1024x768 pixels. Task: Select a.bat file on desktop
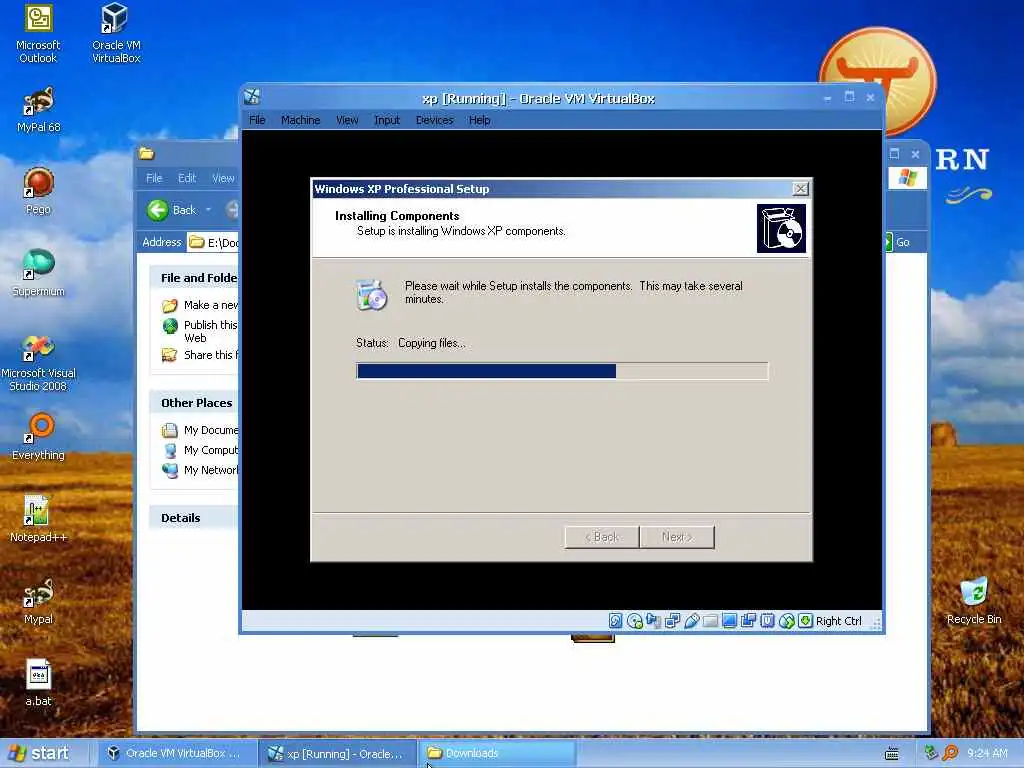click(x=38, y=683)
